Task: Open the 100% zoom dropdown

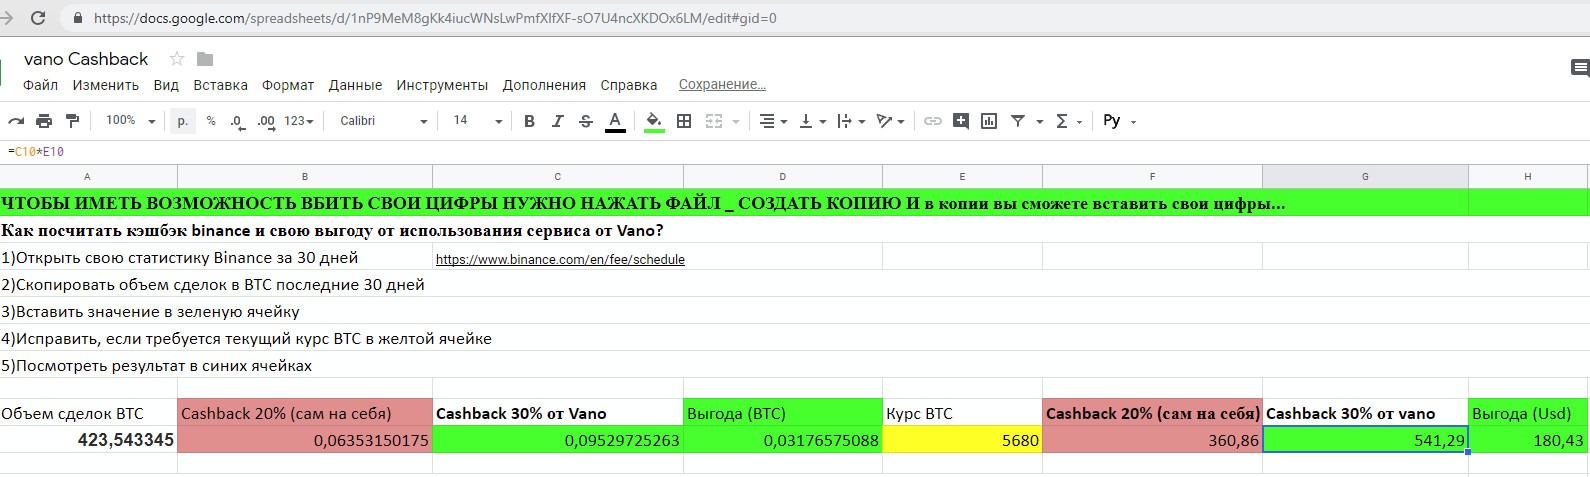Action: [131, 121]
